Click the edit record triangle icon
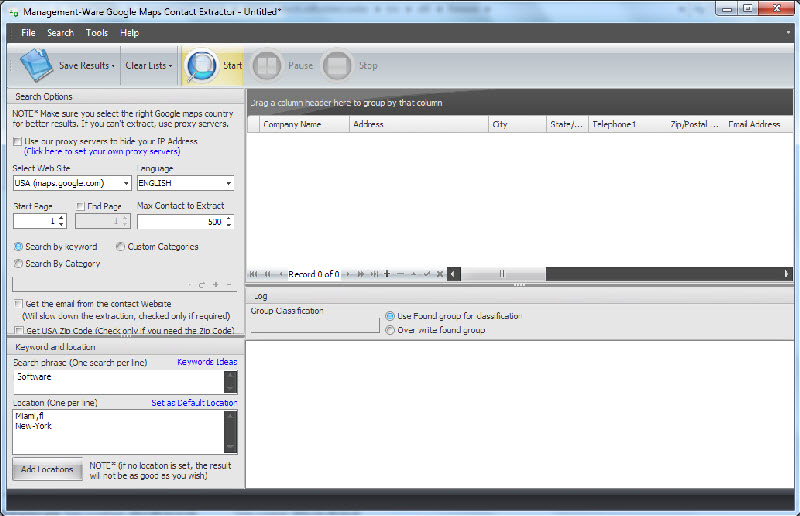This screenshot has width=800, height=516. point(414,274)
